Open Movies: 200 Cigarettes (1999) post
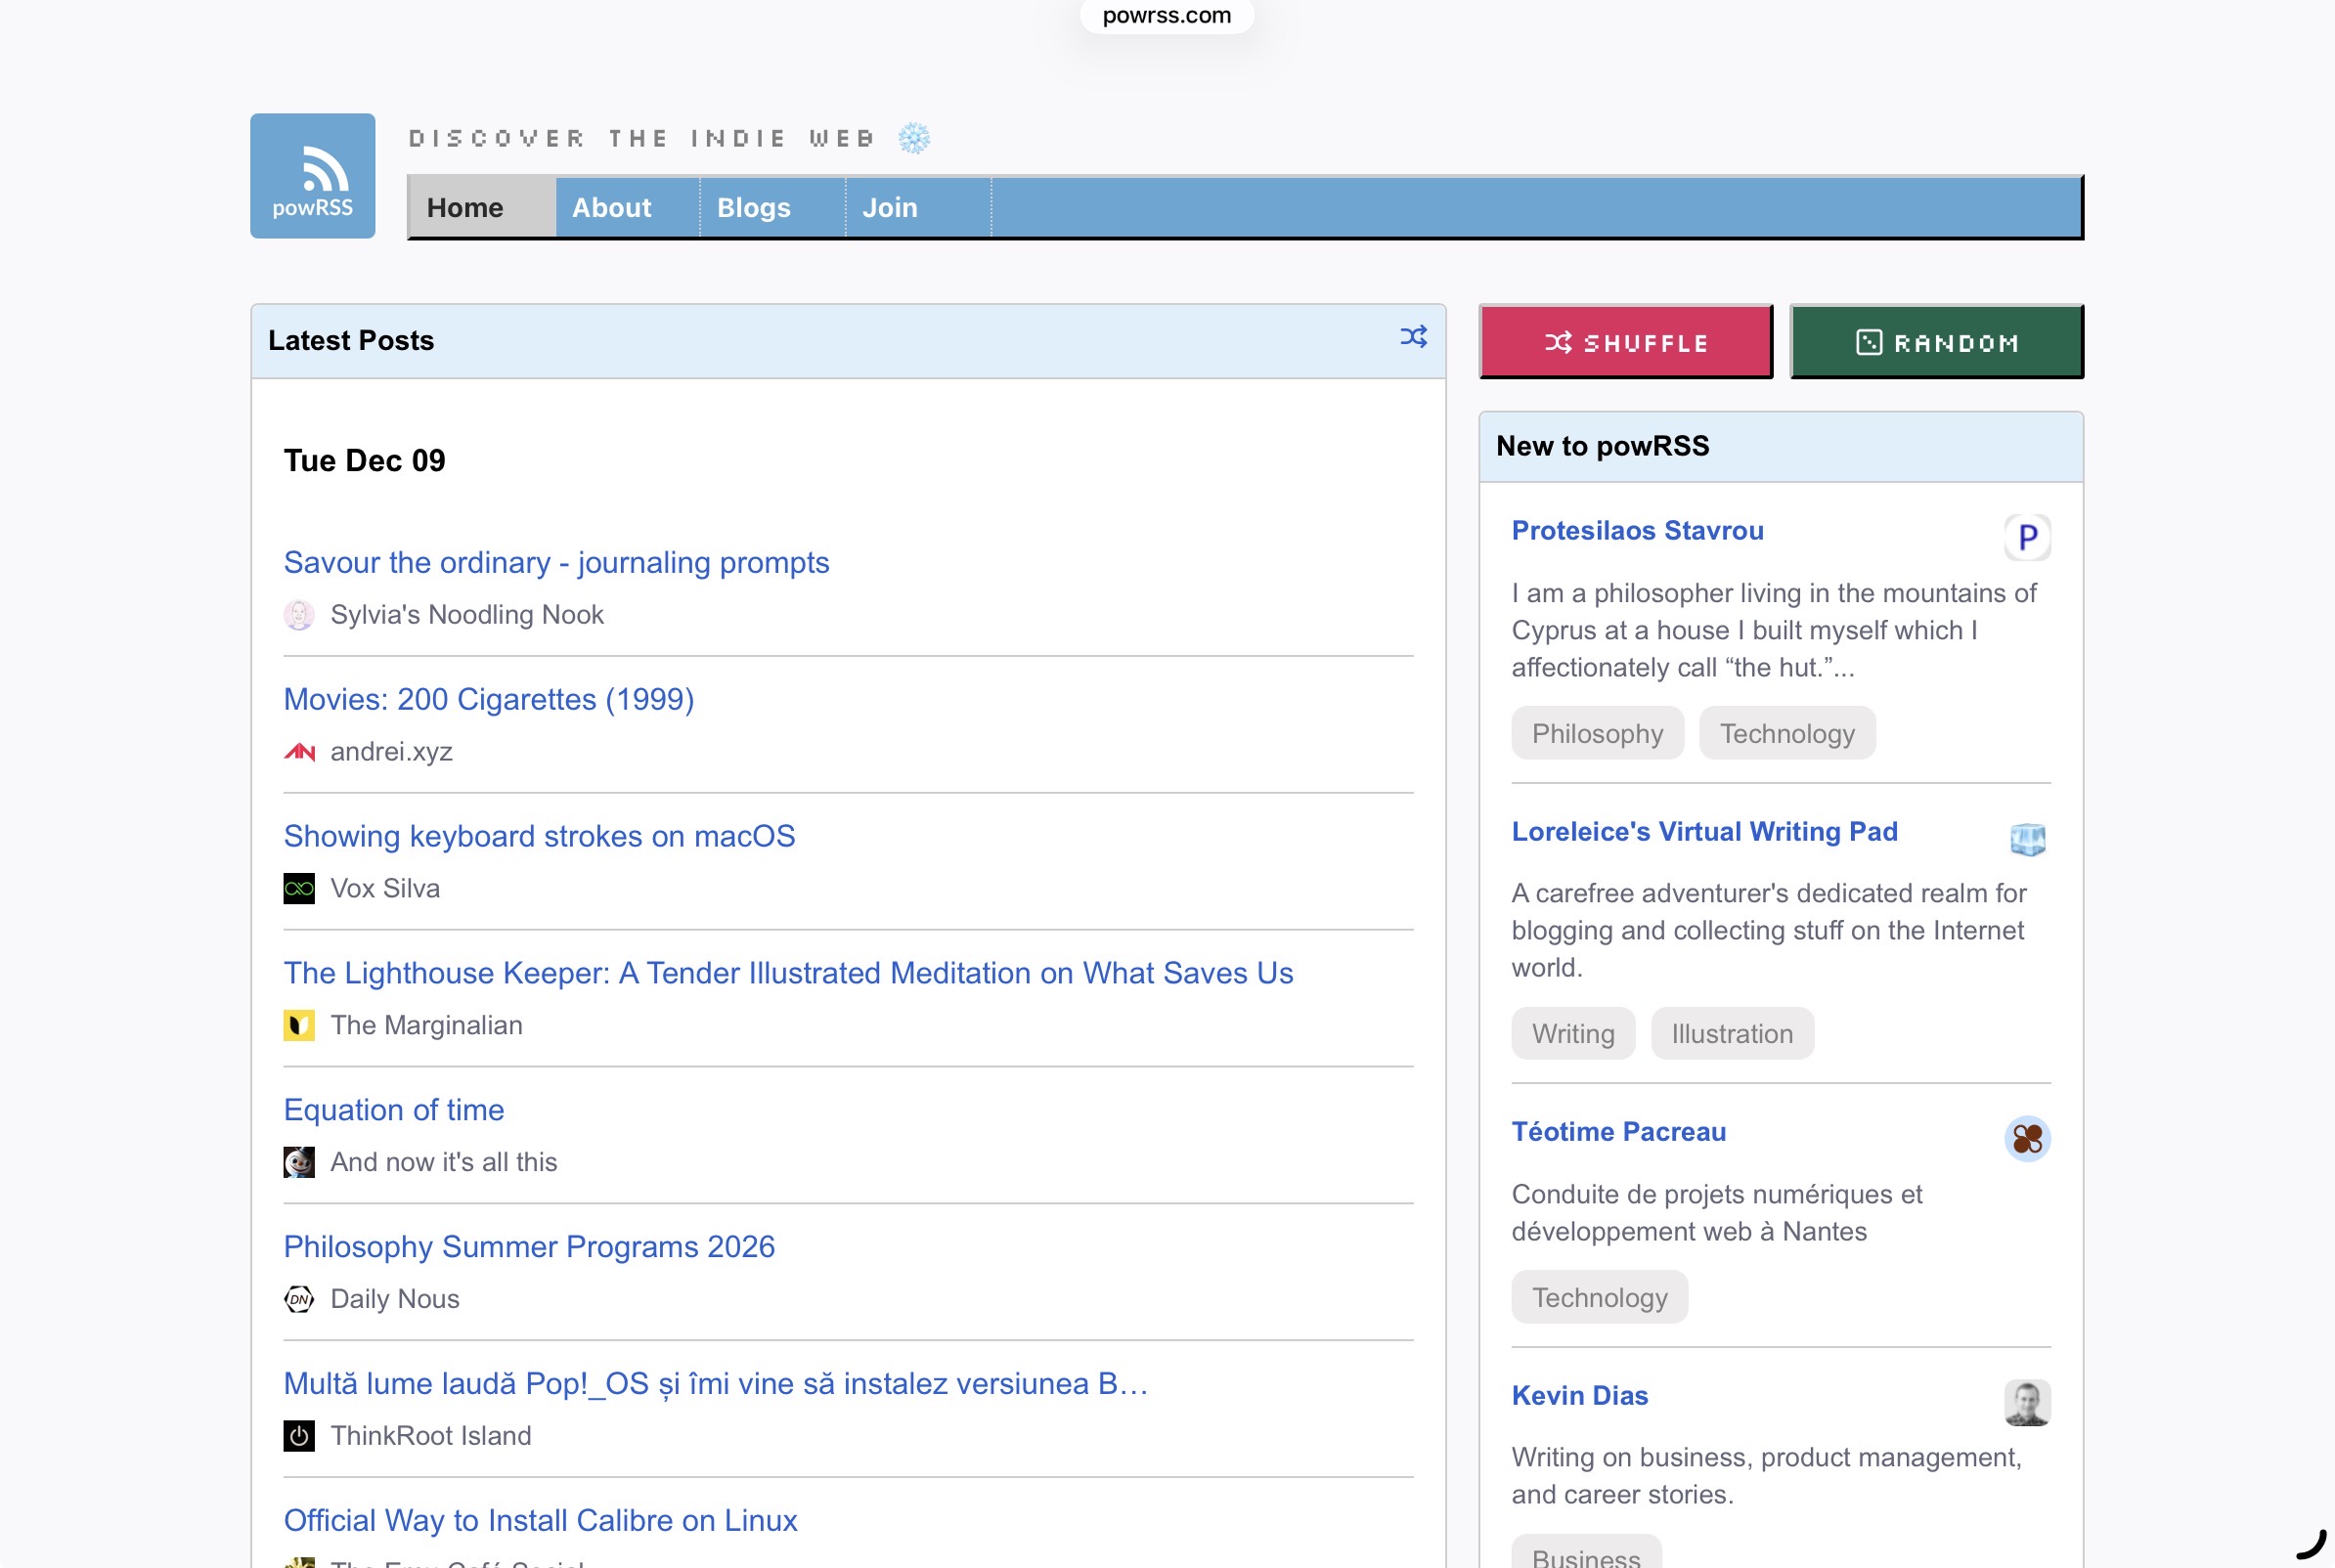 click(489, 699)
